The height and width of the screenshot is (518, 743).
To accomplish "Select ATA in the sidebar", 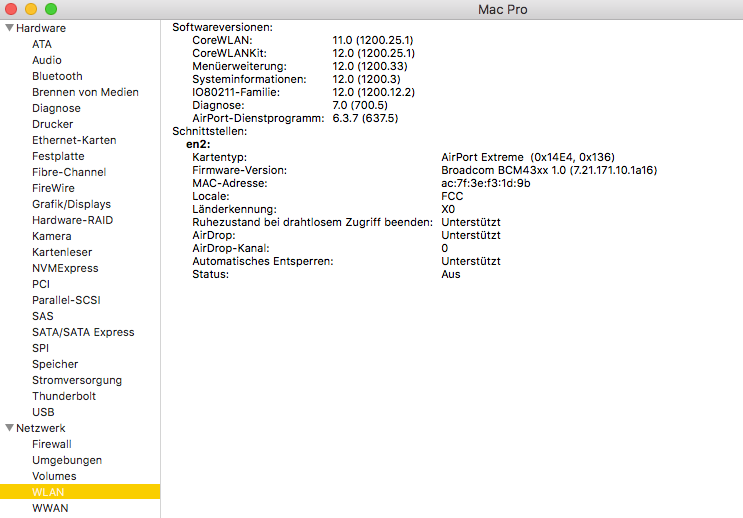I will 42,44.
